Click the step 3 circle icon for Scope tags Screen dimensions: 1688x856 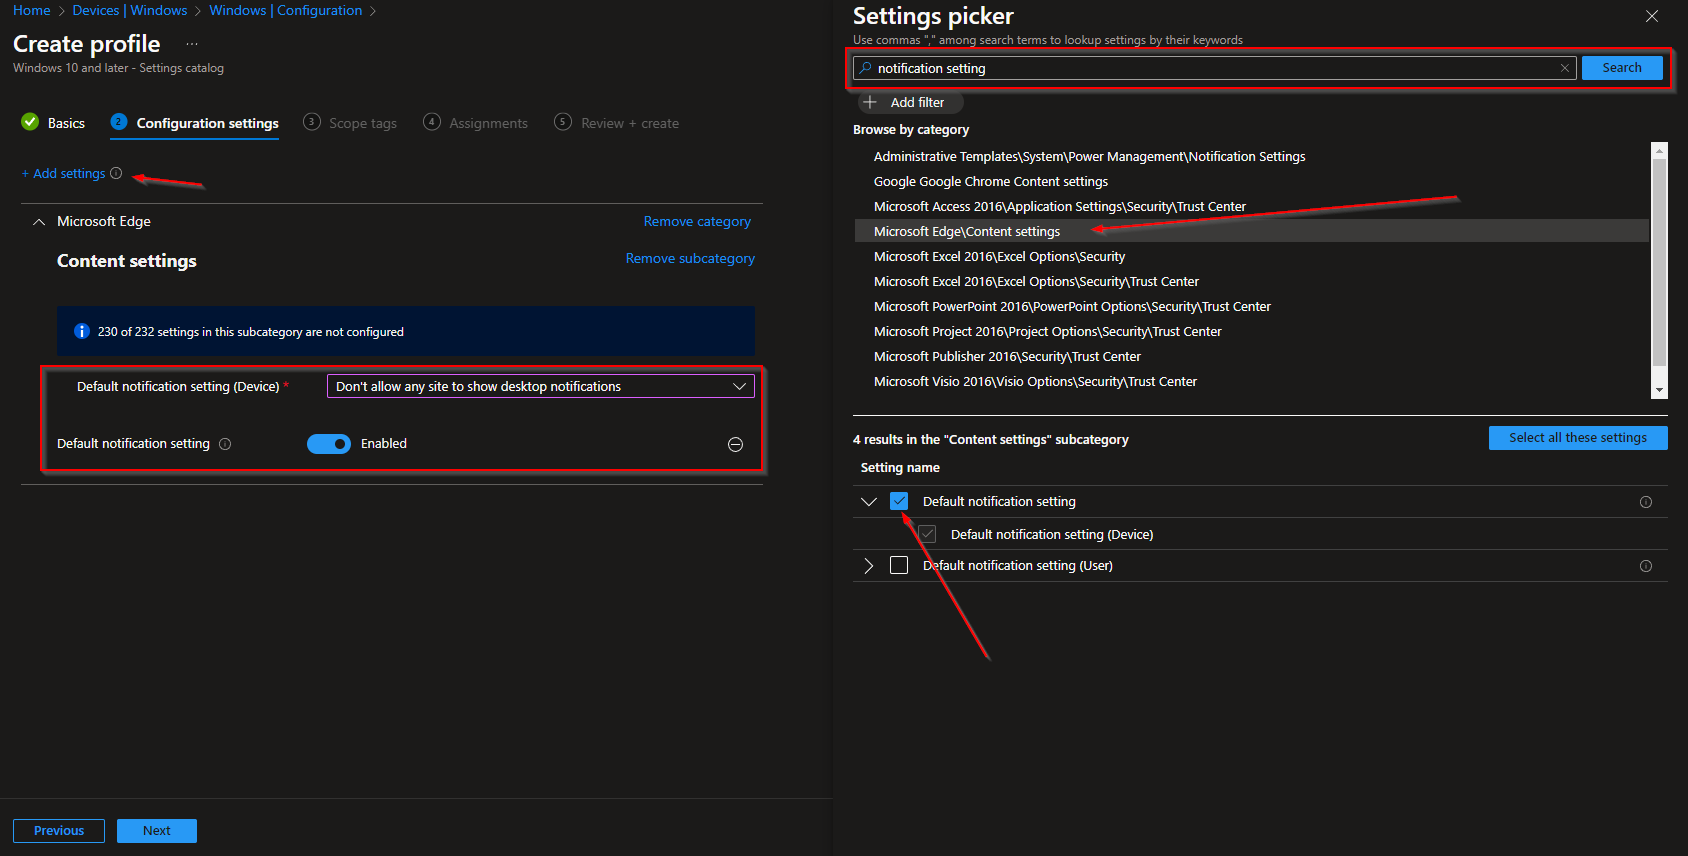(x=312, y=122)
